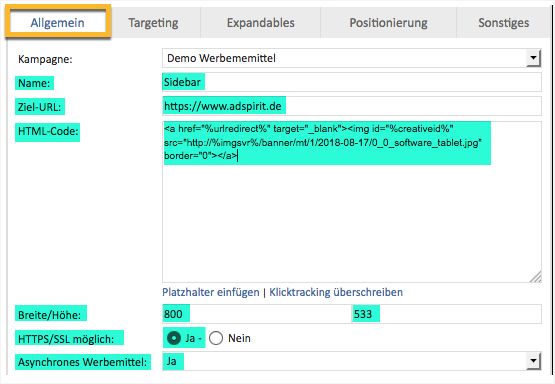This screenshot has height=384, width=555.
Task: Switch to the Allgemein tab
Action: 58,22
